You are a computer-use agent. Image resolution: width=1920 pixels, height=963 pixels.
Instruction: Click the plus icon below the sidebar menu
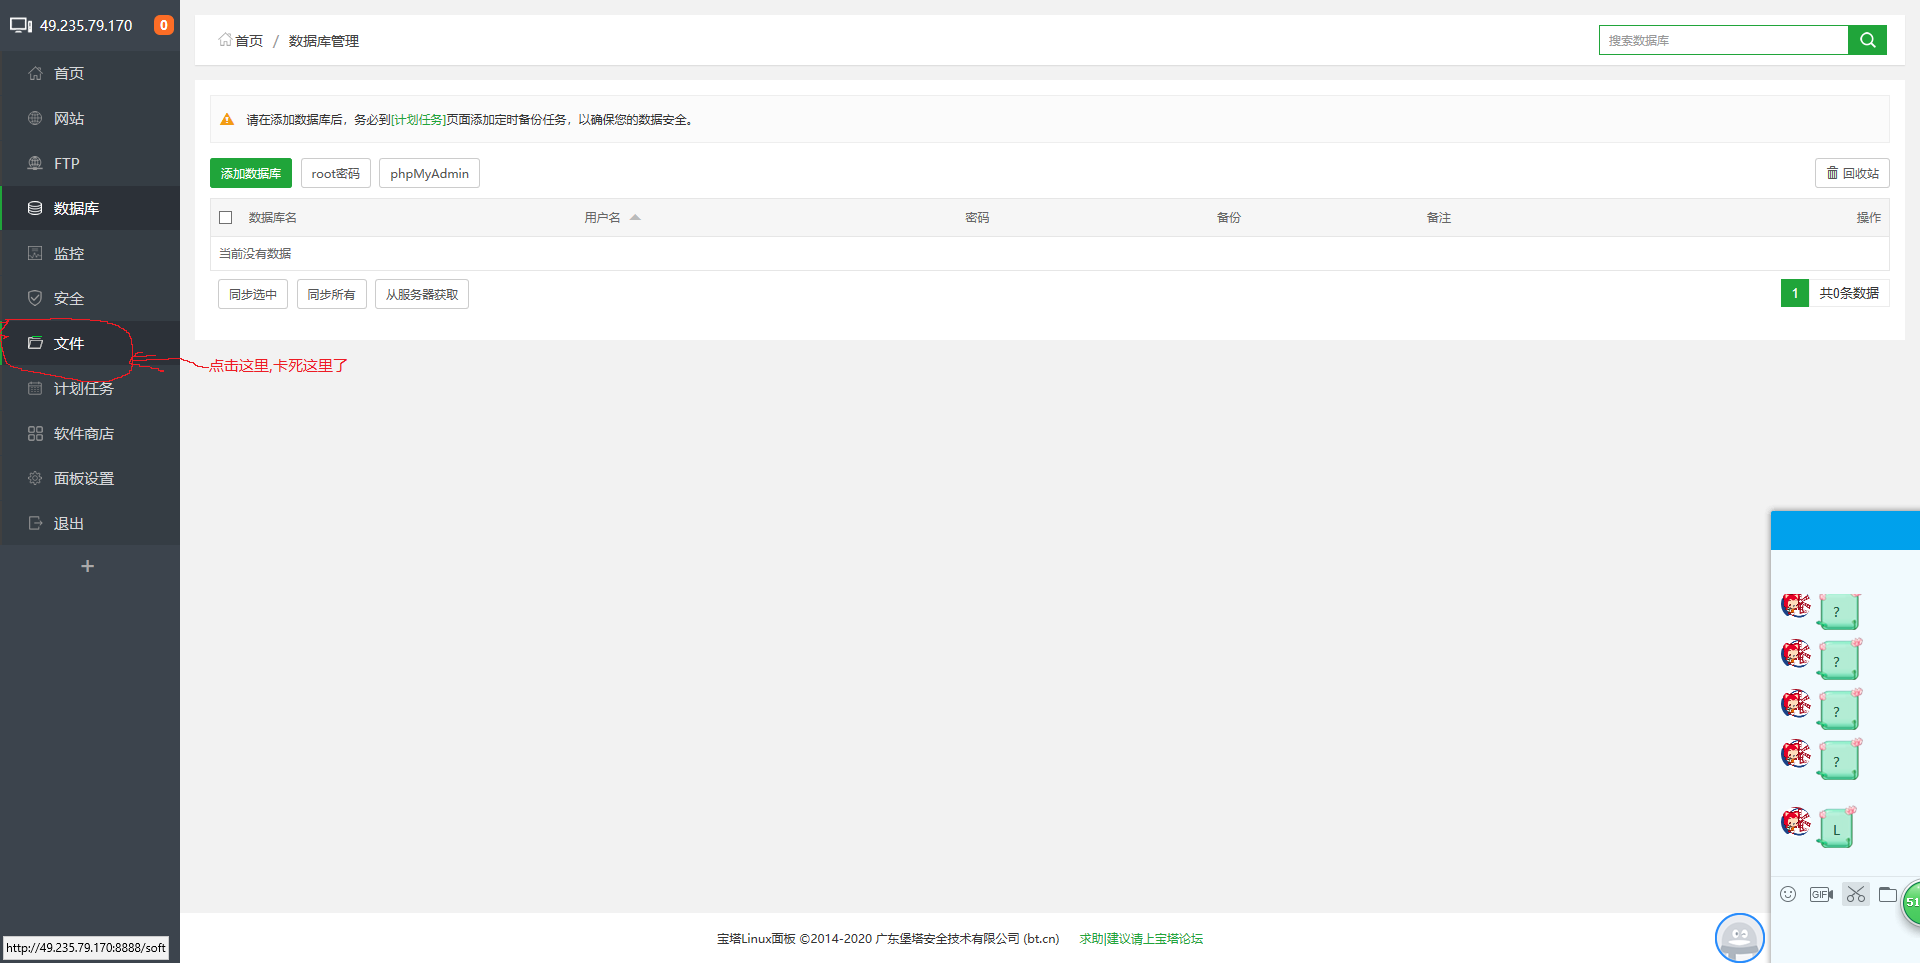(x=88, y=566)
